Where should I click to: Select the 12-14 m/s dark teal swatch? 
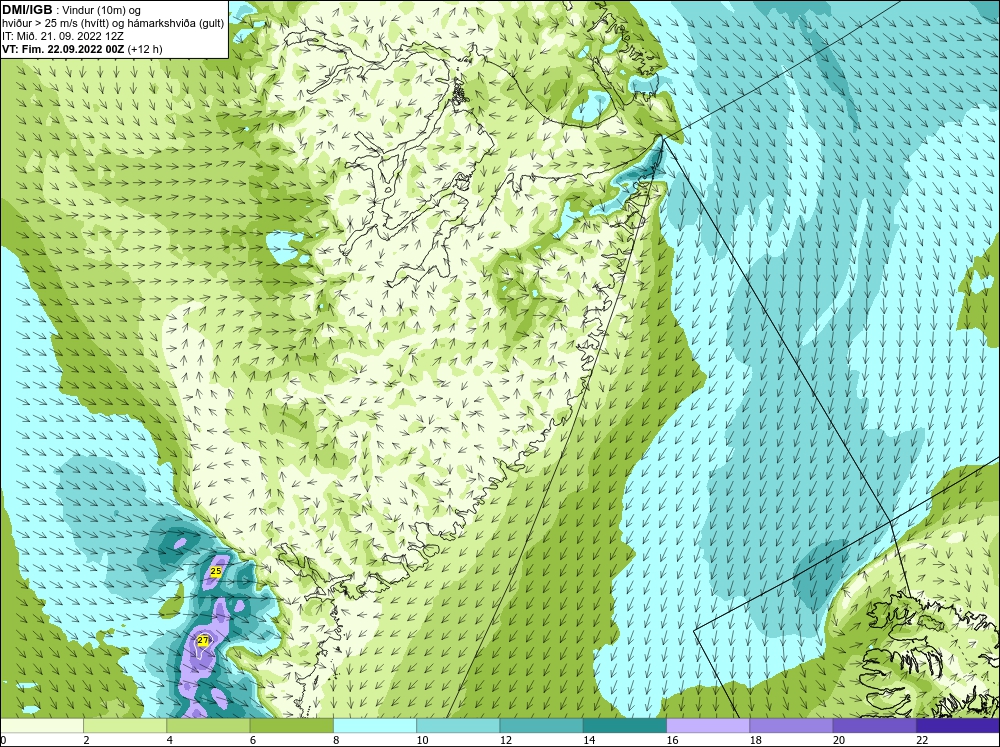541,725
